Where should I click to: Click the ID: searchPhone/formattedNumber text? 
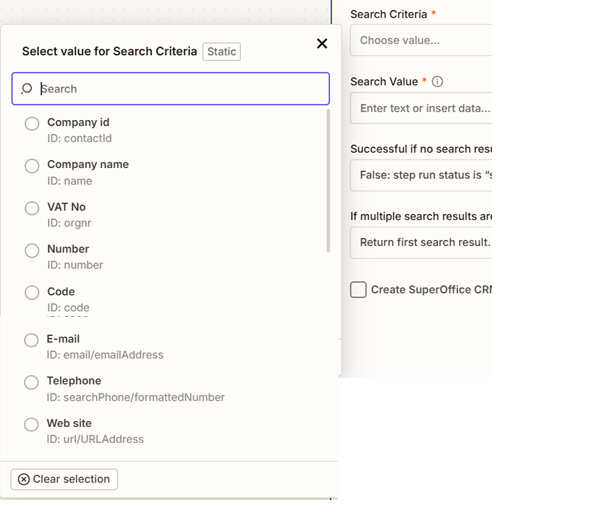135,397
